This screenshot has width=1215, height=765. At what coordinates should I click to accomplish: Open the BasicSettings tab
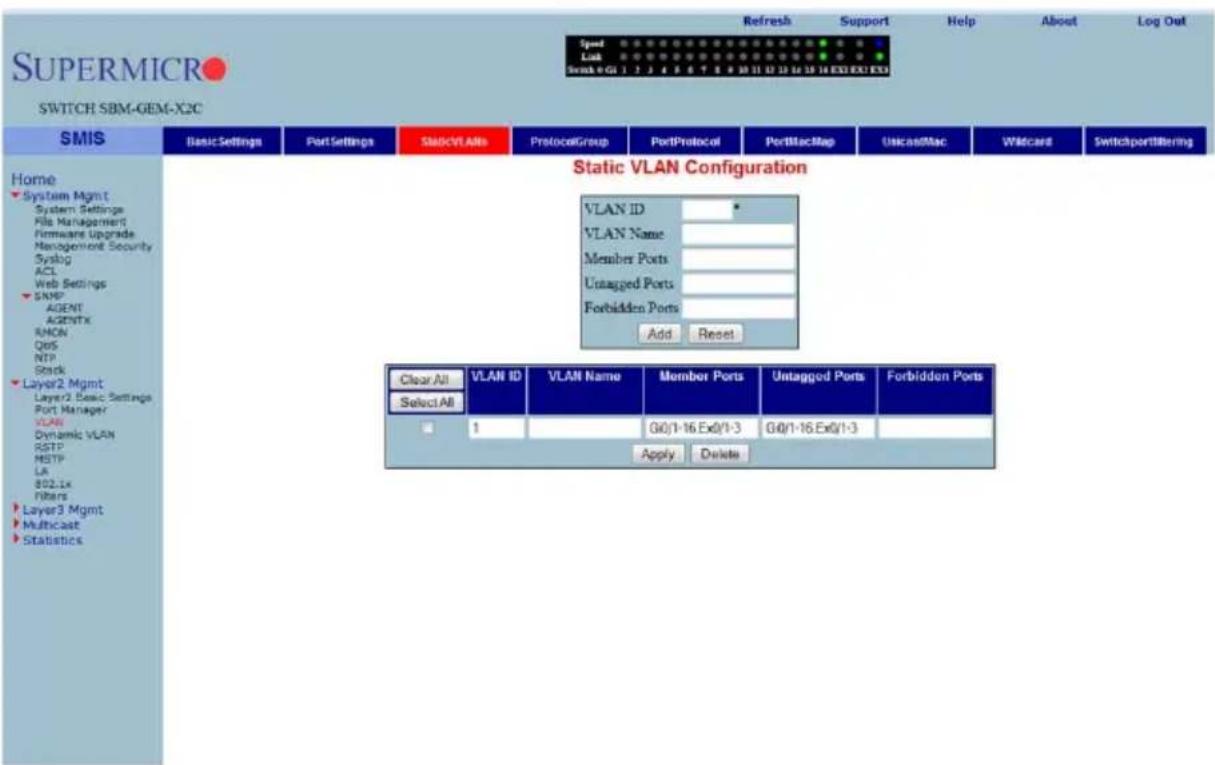pyautogui.click(x=222, y=142)
